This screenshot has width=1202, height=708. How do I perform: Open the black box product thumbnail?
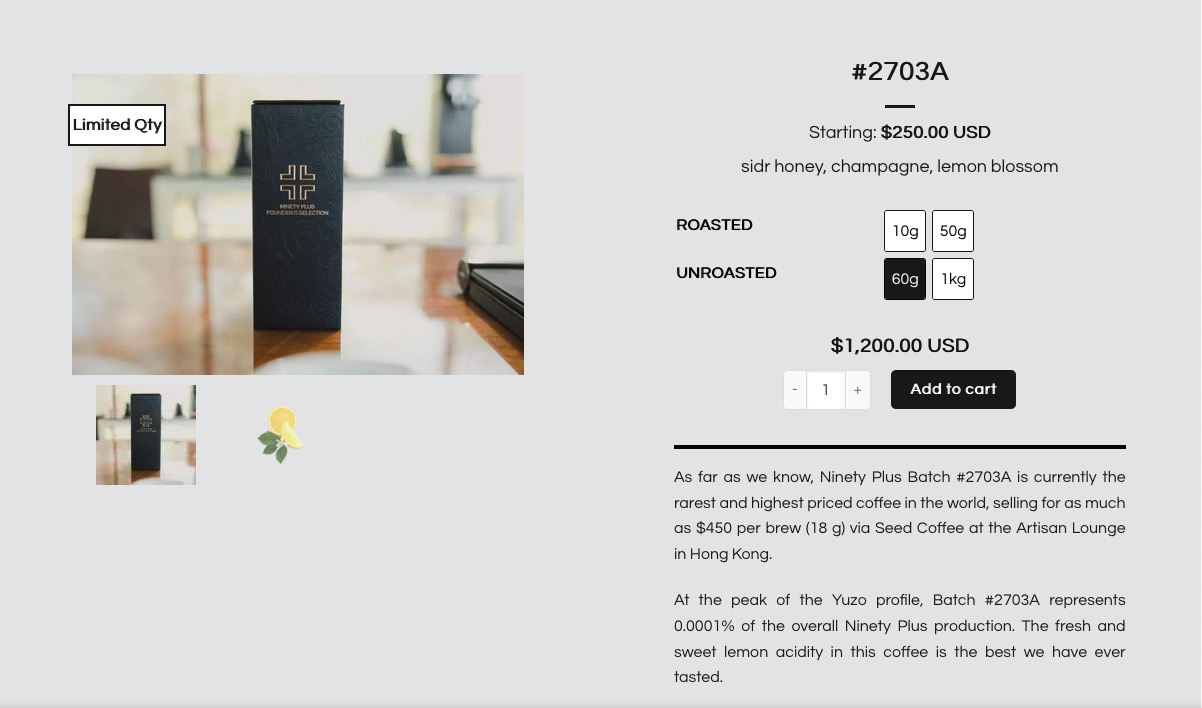pyautogui.click(x=146, y=435)
